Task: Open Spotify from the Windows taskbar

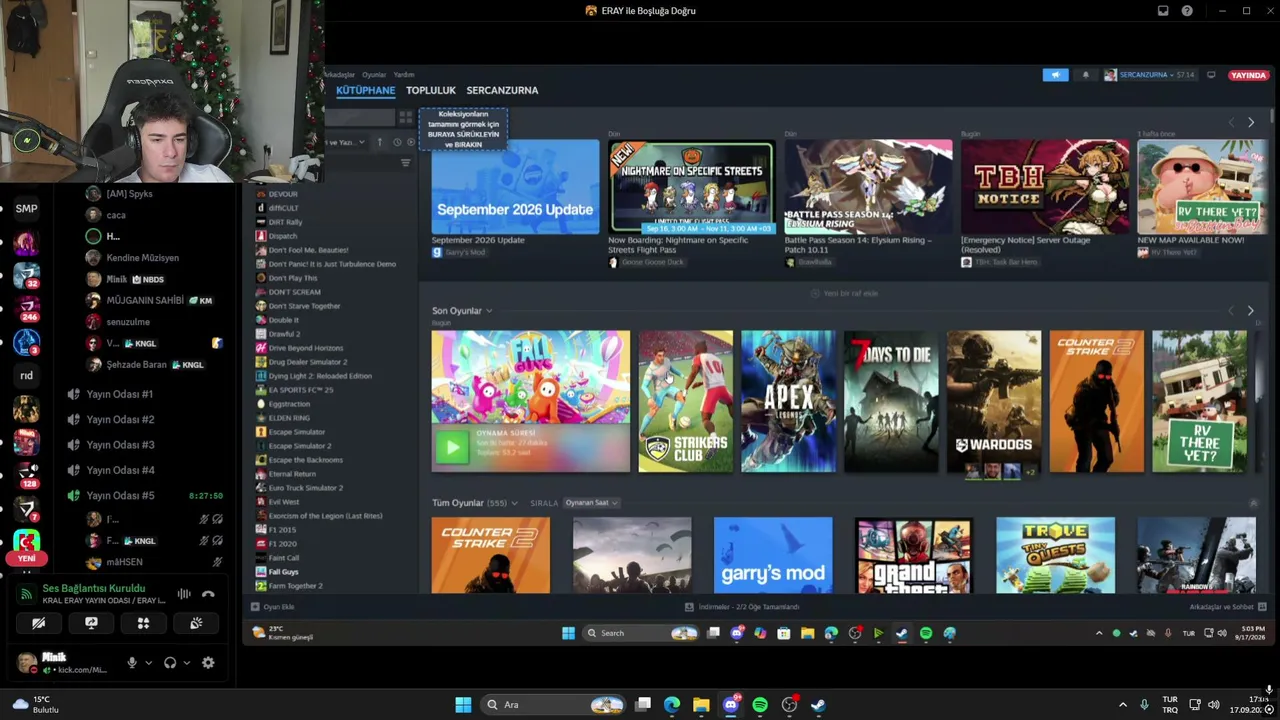Action: click(760, 705)
